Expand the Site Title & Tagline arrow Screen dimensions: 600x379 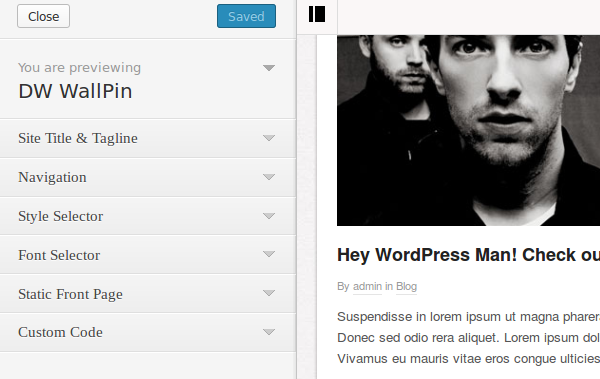pos(269,138)
